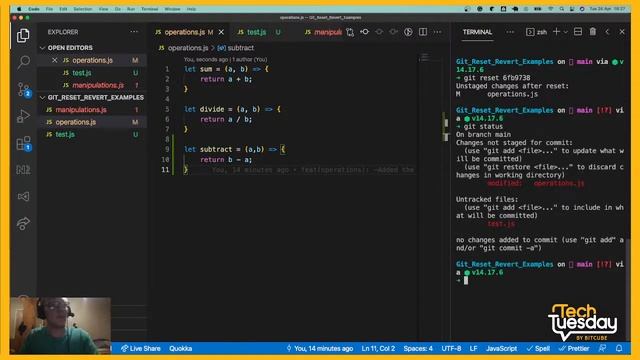Image resolution: width=640 pixels, height=360 pixels.
Task: Select the zsh terminal shell entry
Action: pos(537,32)
